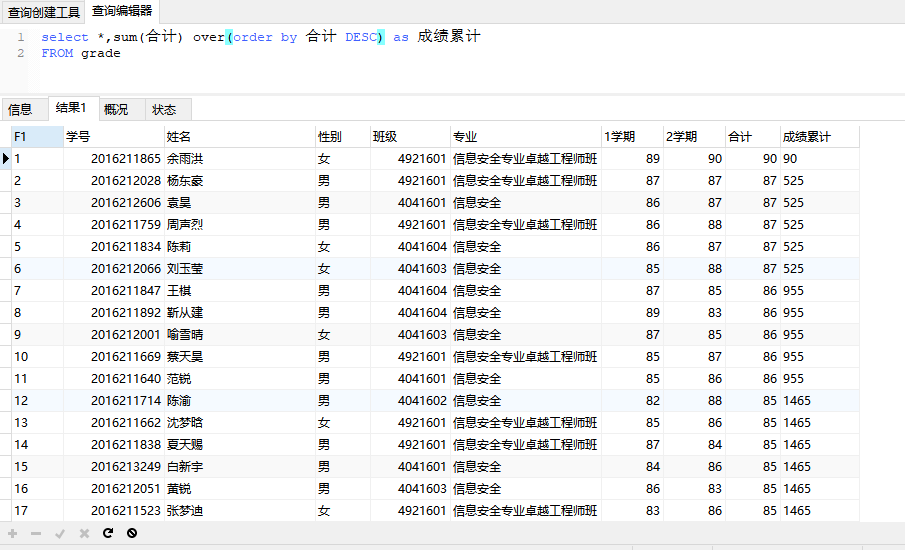The image size is (905, 550).
Task: Click the 班级 column header
Action: tap(410, 137)
